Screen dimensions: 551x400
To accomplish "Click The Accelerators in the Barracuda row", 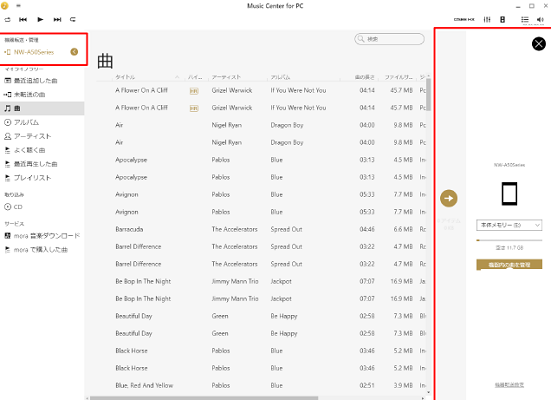I will (x=234, y=229).
